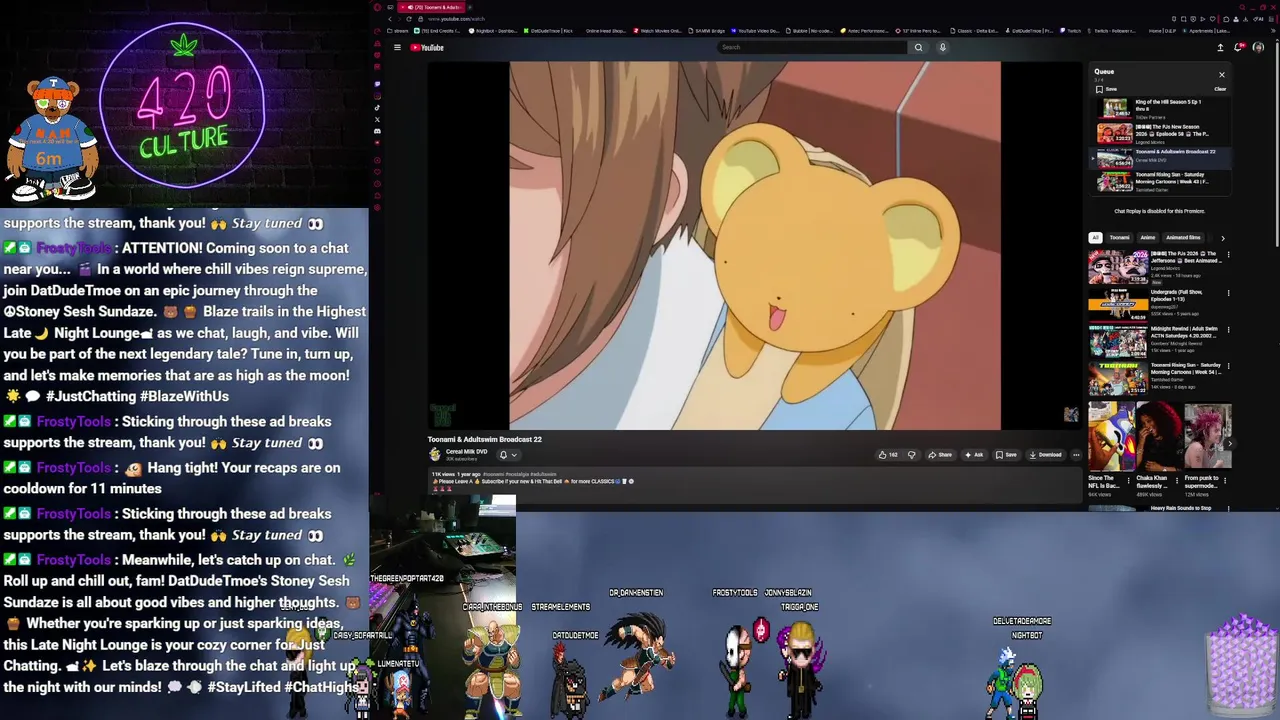1280x720 pixels.
Task: Play King of the Hill Season 5 queue item
Action: tap(1160, 109)
